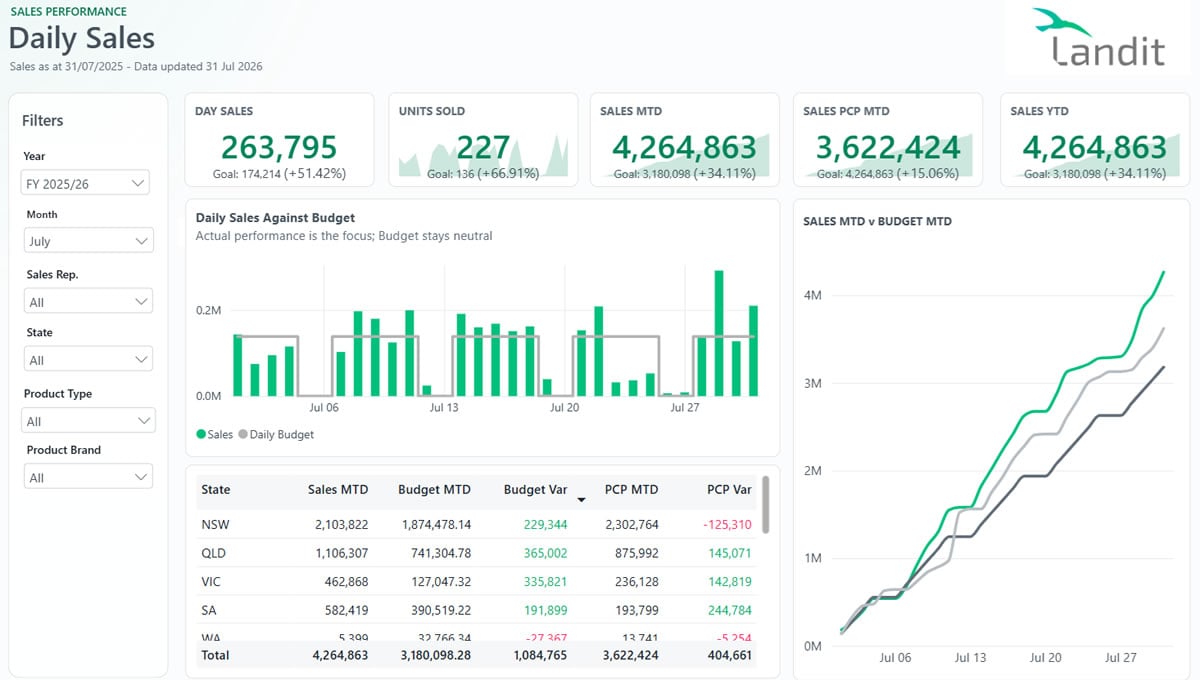1200x680 pixels.
Task: Click the VIC row label
Action: point(212,582)
